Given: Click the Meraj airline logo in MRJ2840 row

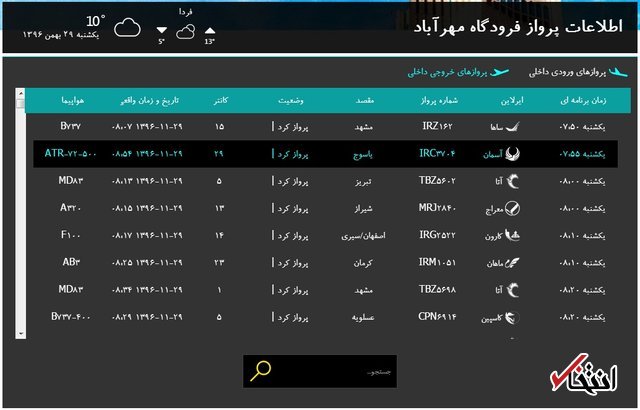Looking at the screenshot, I should click(x=513, y=208).
